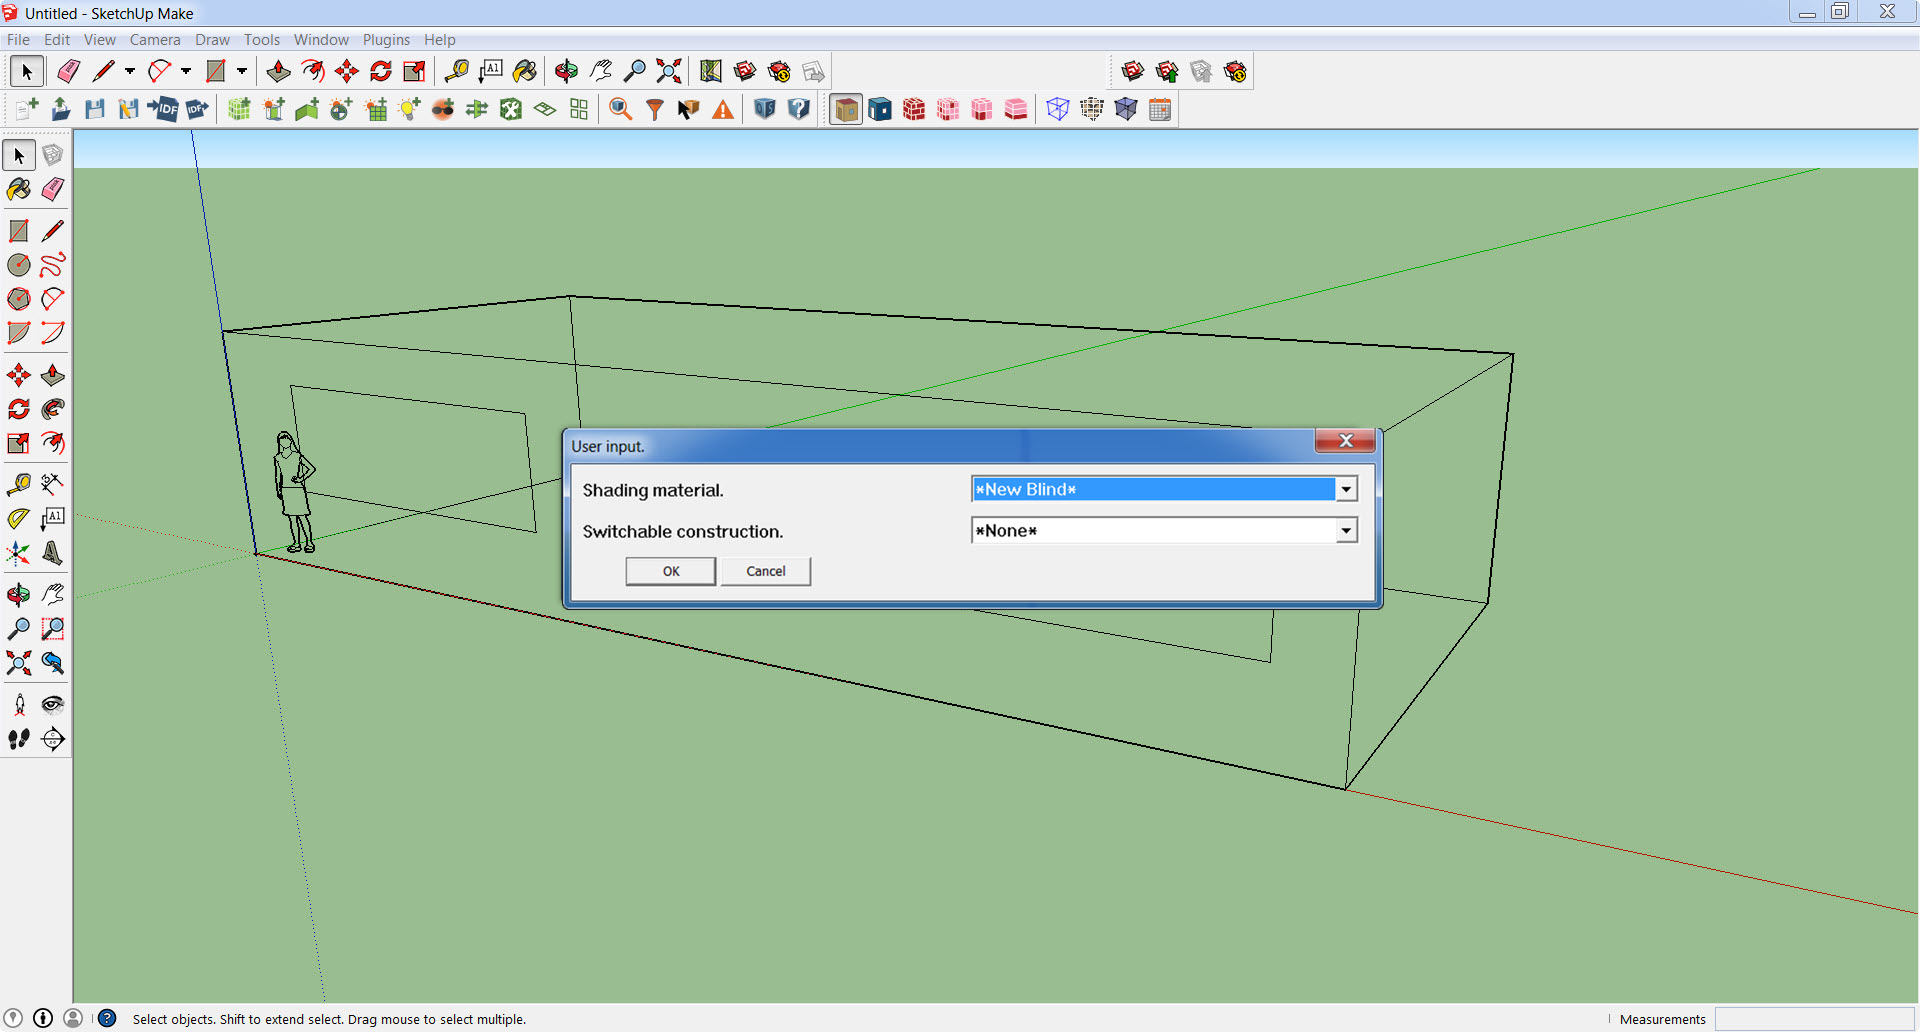The image size is (1920, 1032).
Task: Create a new OpenStudio space
Action: [239, 109]
